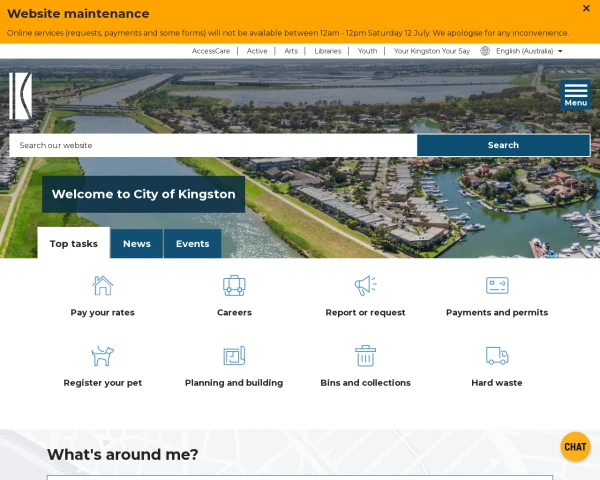
Task: Click the What's around me? heading
Action: pos(122,454)
